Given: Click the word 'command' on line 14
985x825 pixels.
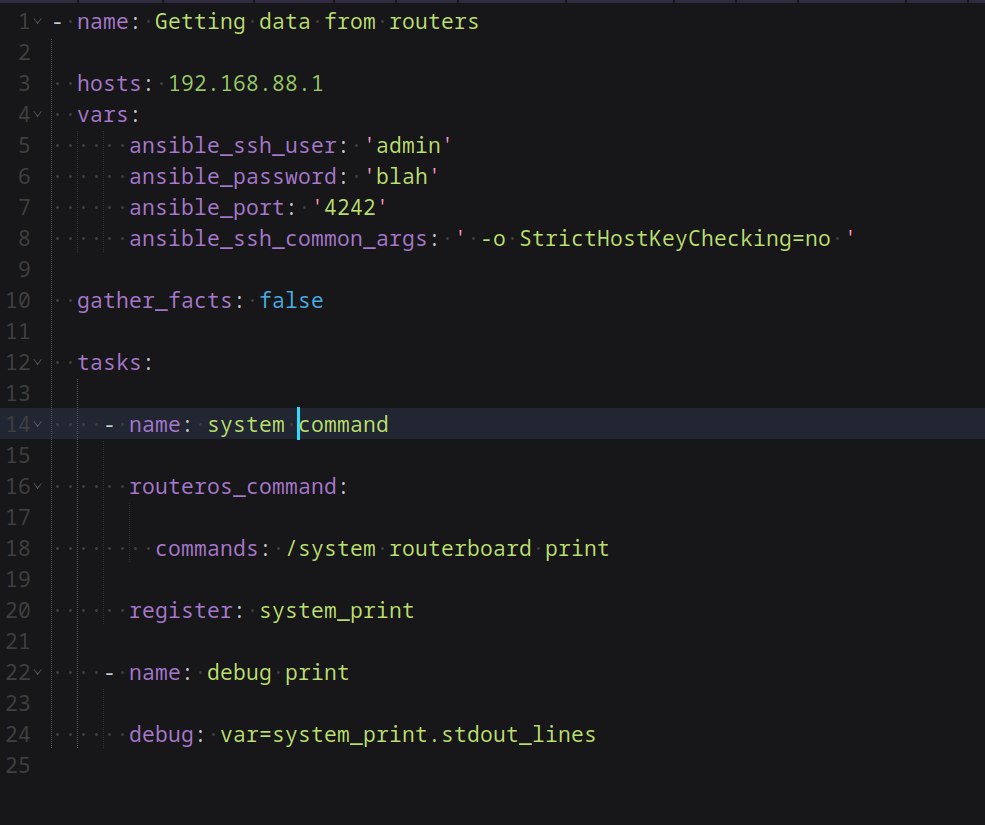Looking at the screenshot, I should pyautogui.click(x=344, y=425).
